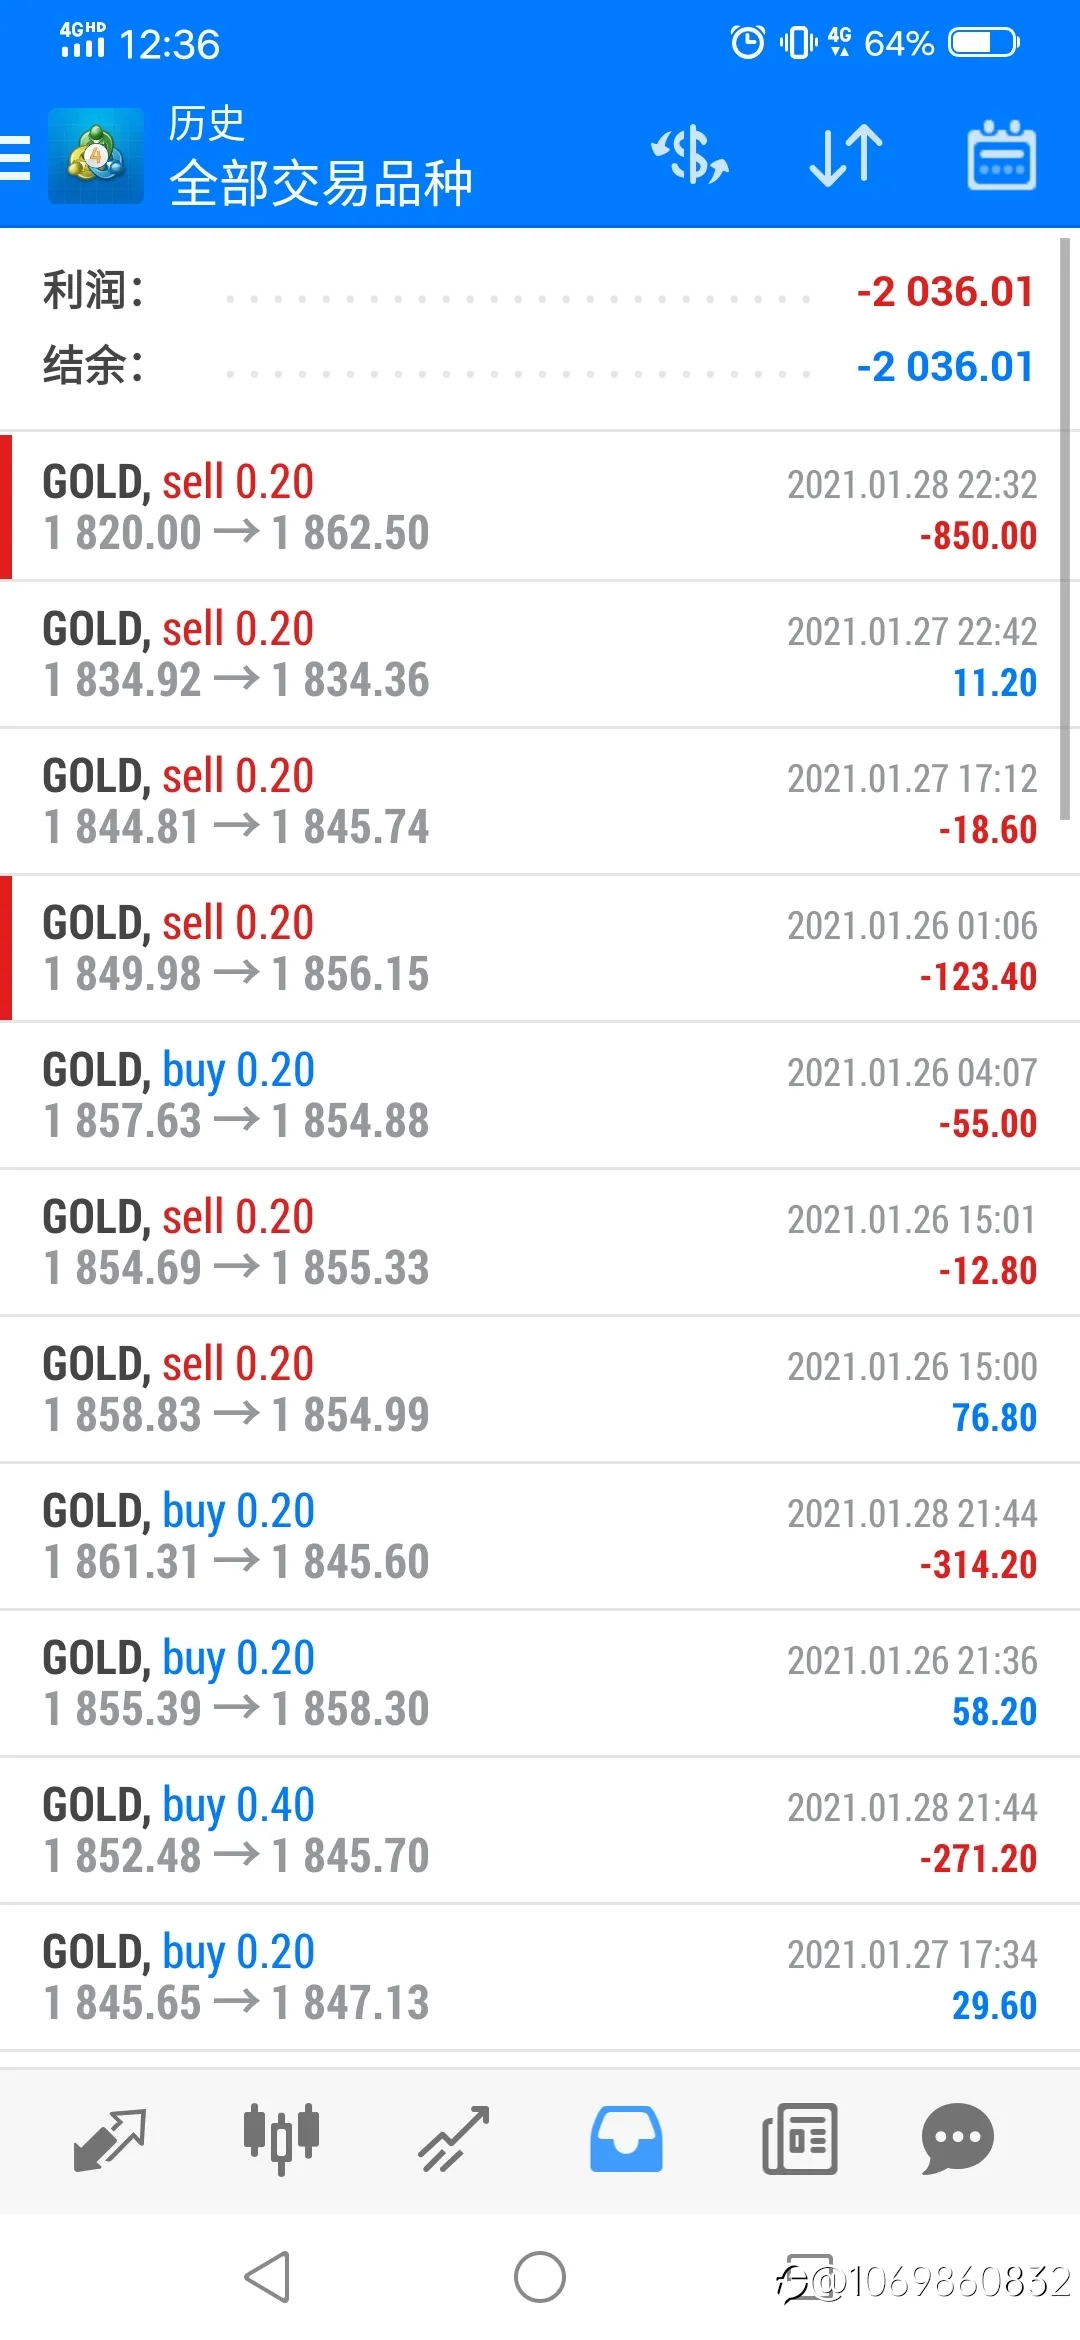Open the calendar date range picker
Viewport: 1080px width, 2340px height.
(x=1001, y=156)
